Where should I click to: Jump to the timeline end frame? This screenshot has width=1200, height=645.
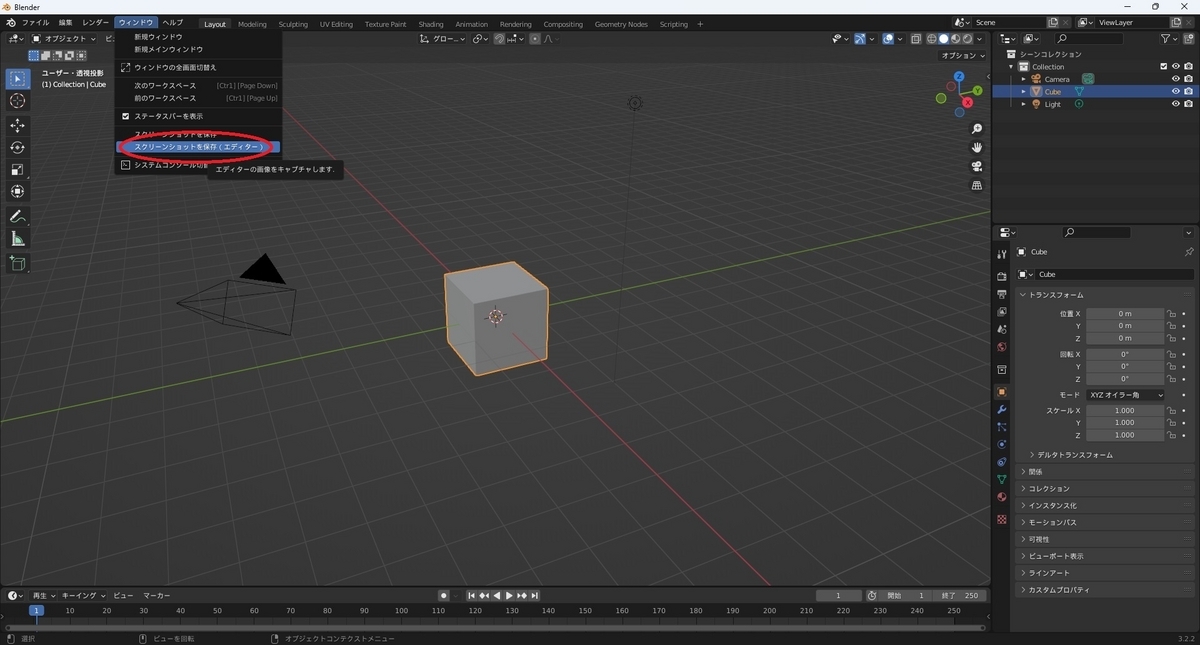pyautogui.click(x=535, y=596)
